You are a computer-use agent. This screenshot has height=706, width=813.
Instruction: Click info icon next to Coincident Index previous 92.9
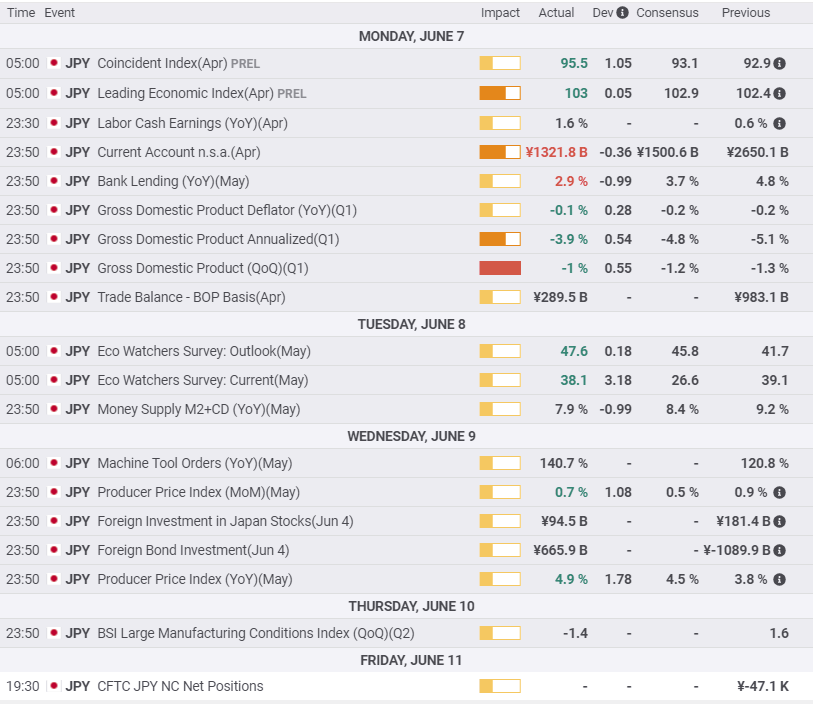point(780,63)
